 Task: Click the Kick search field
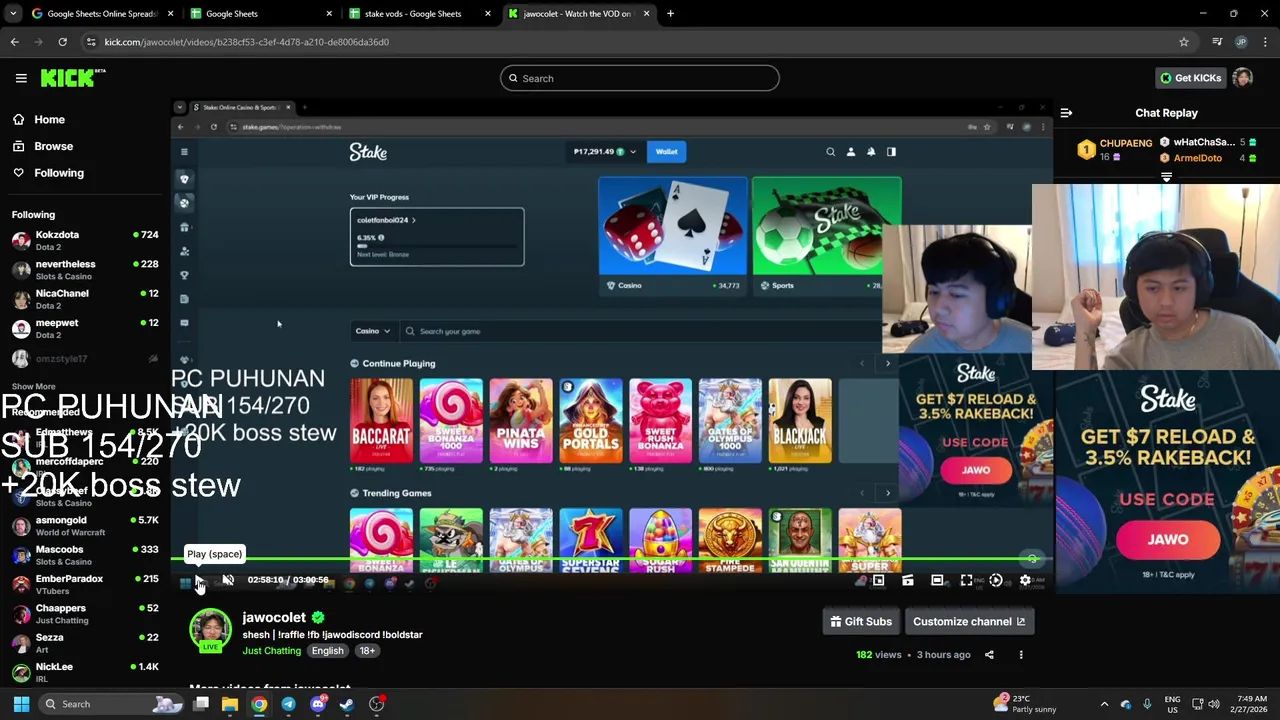640,78
